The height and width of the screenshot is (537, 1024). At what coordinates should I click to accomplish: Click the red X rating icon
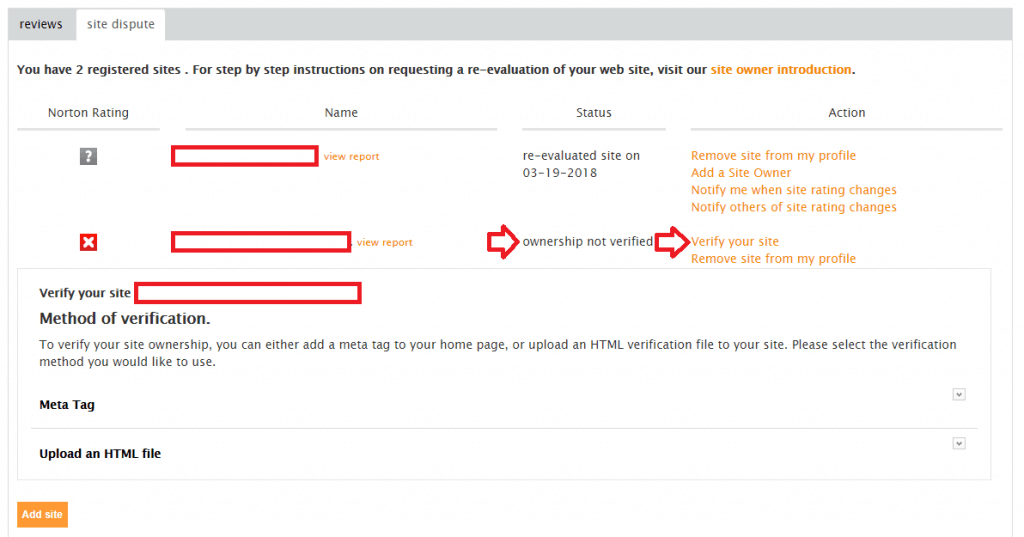88,242
